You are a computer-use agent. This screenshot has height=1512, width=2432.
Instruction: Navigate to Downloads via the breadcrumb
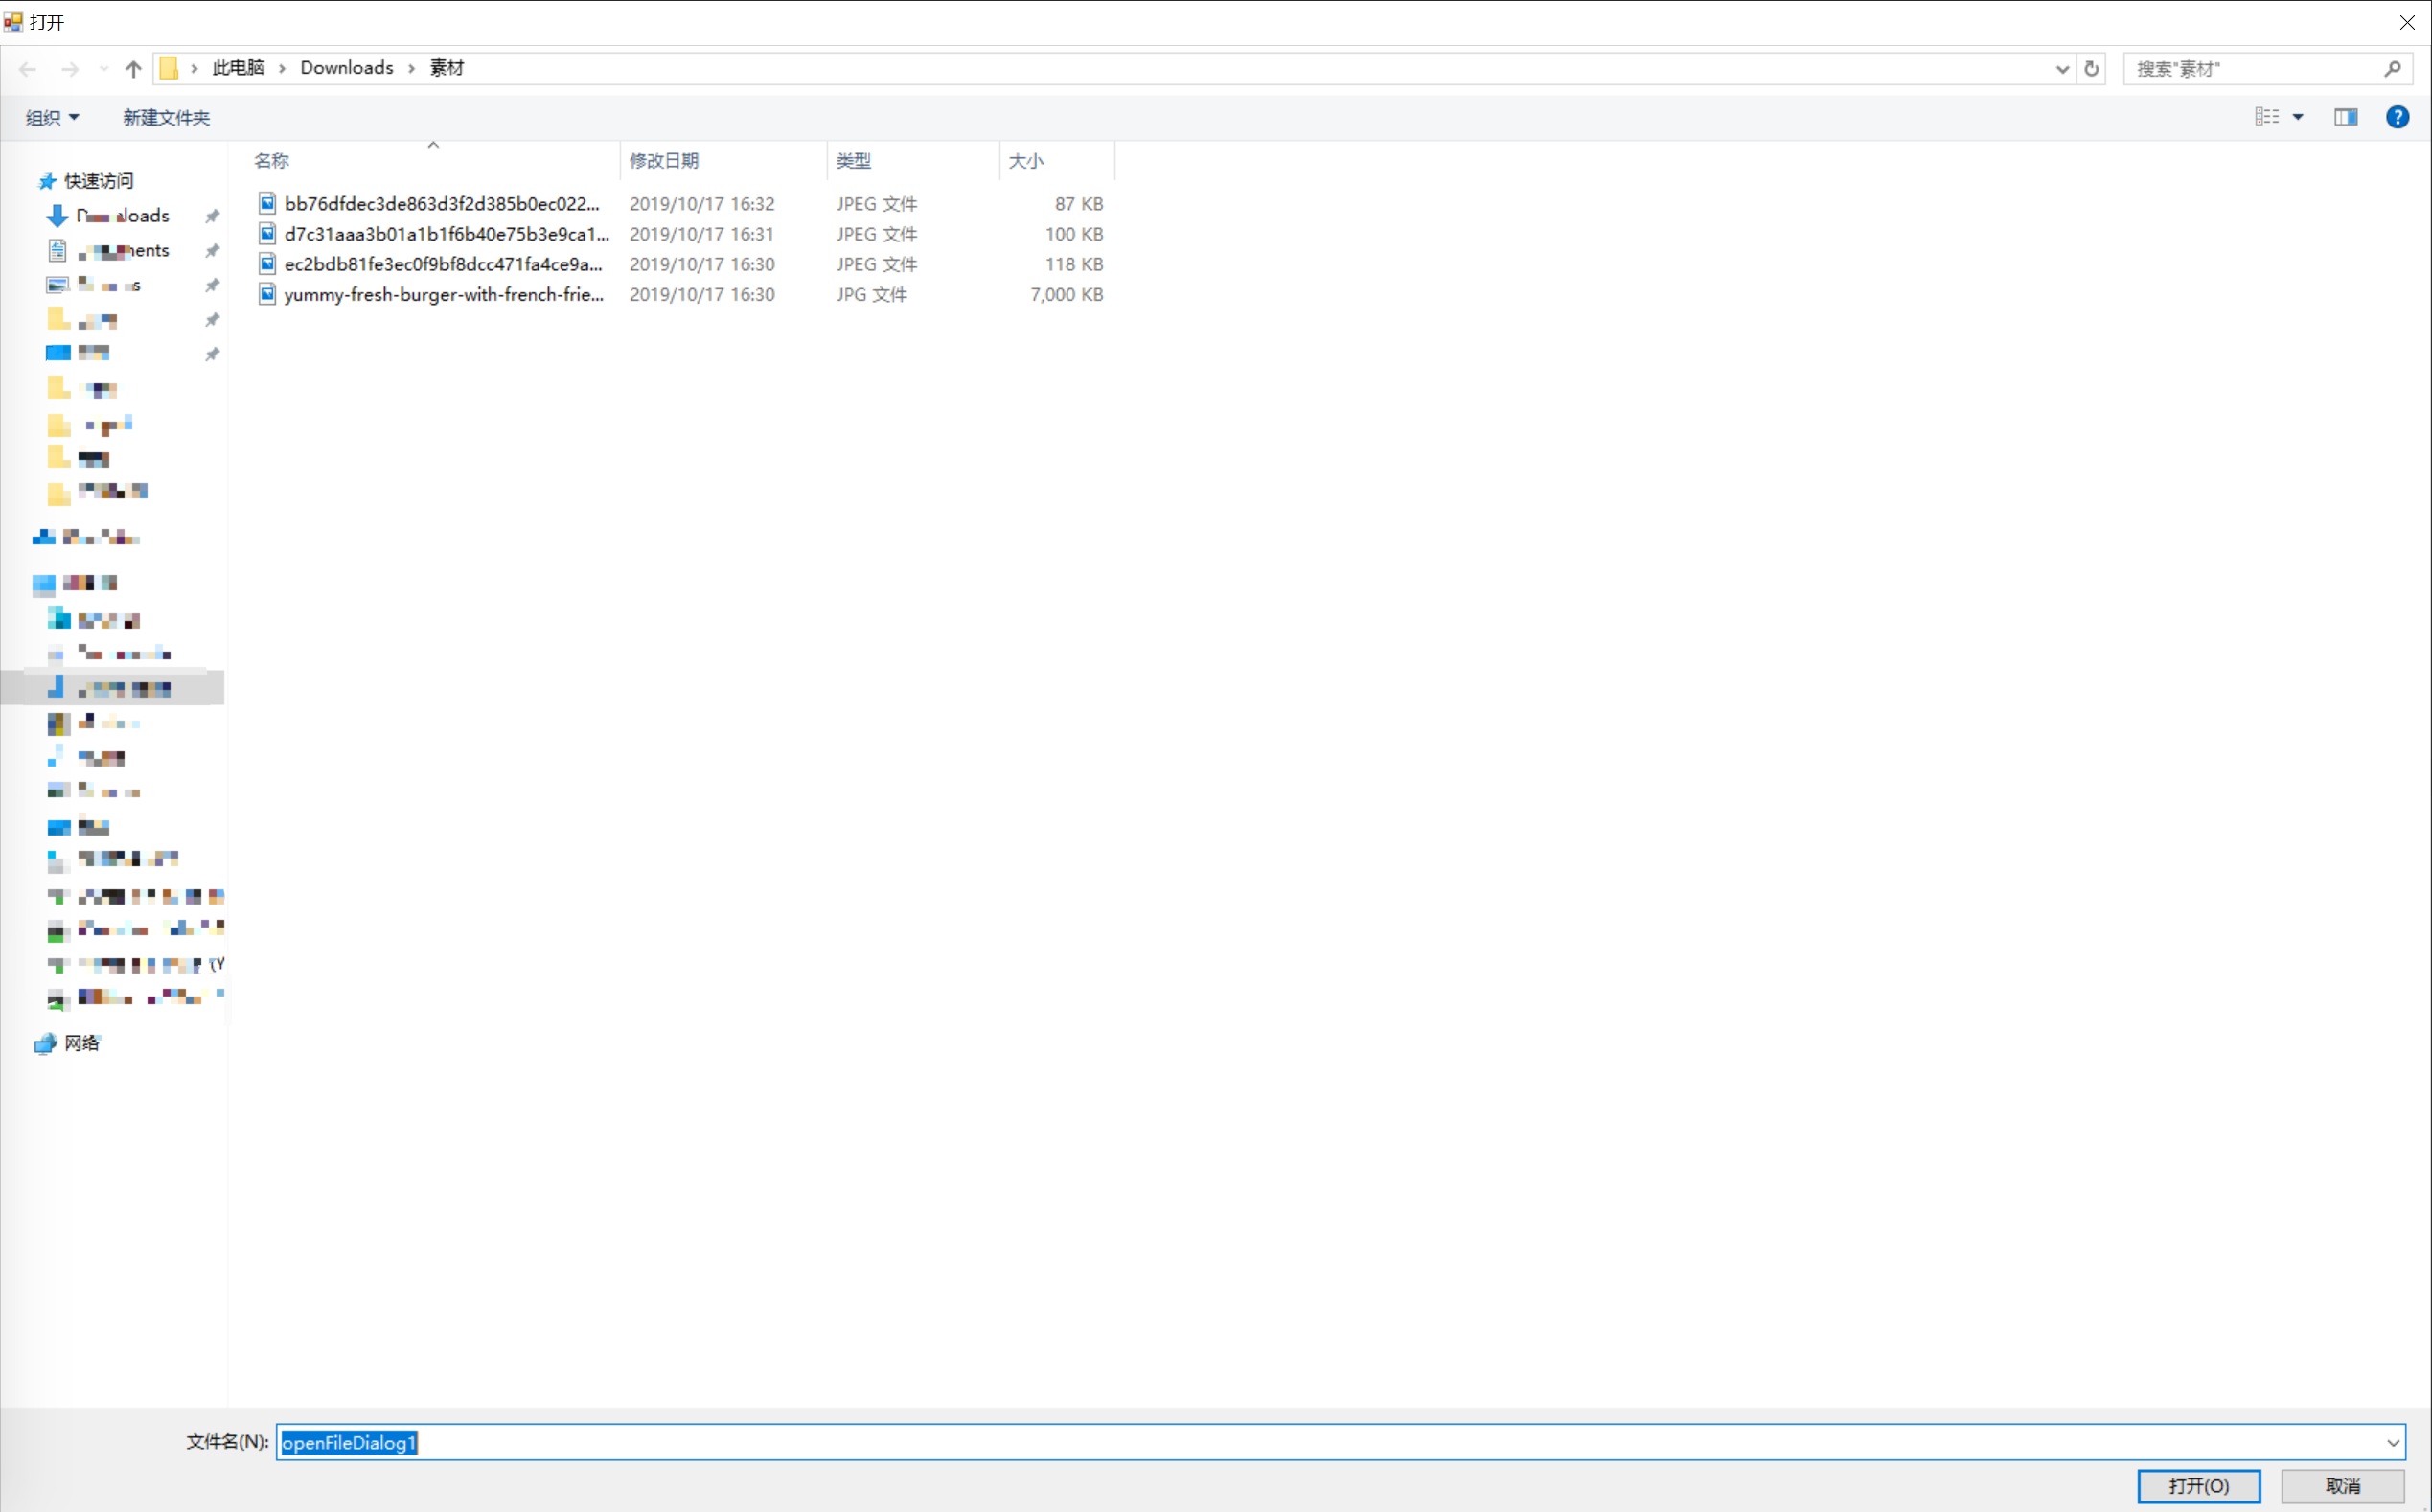click(x=346, y=66)
